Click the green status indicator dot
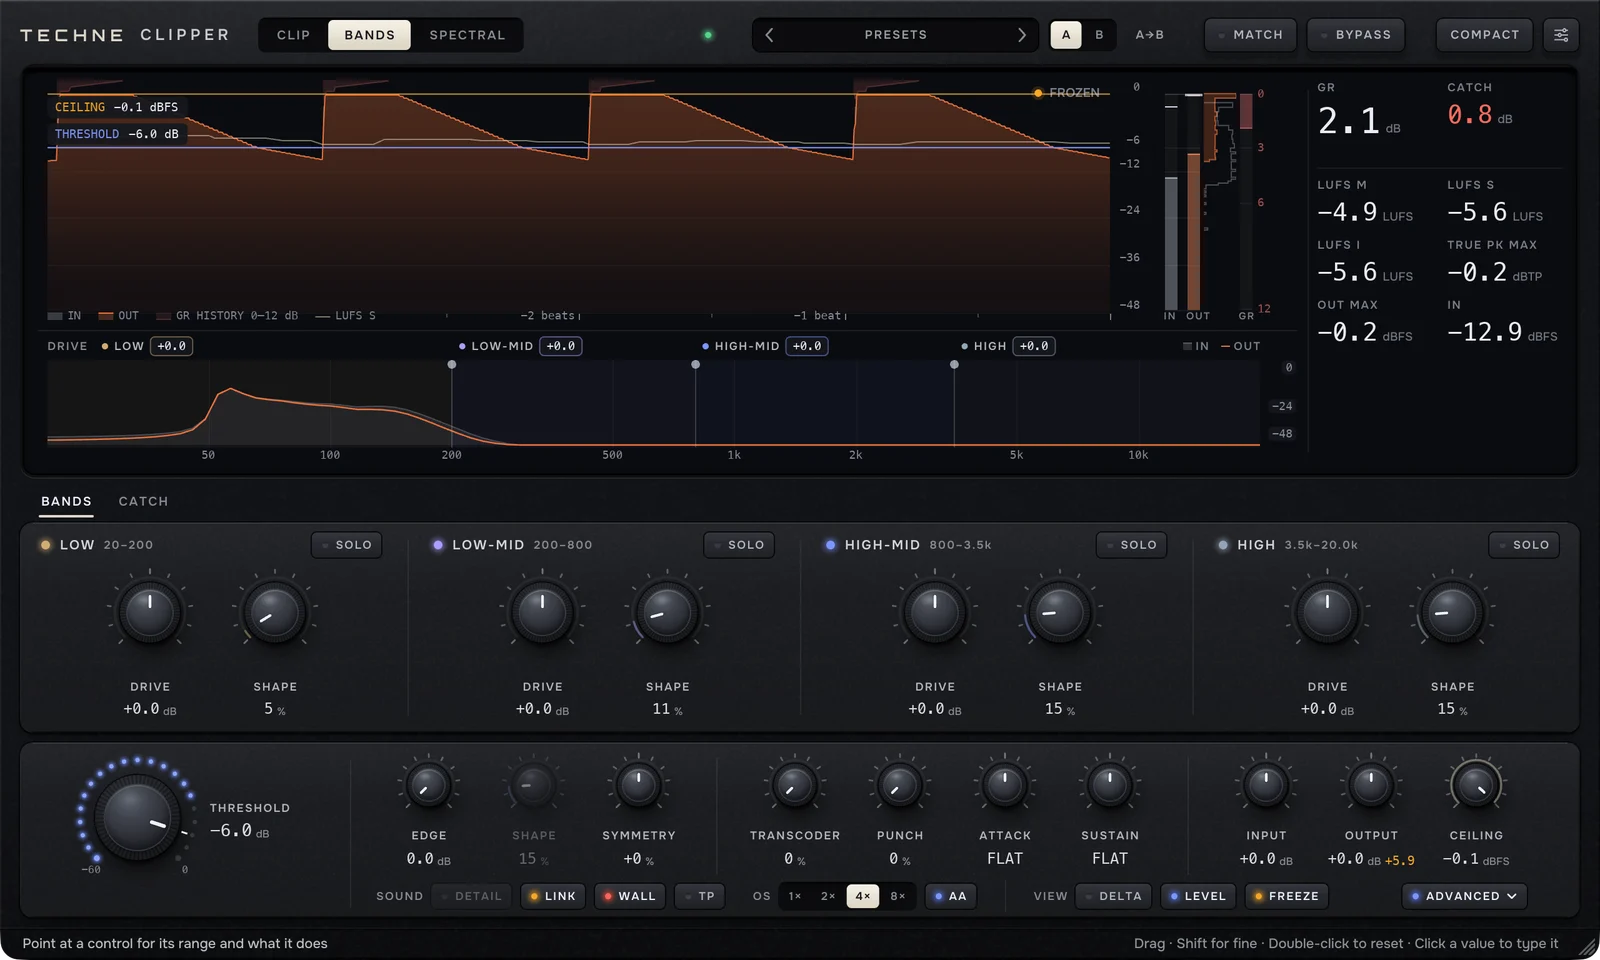The height and width of the screenshot is (960, 1600). coord(708,35)
